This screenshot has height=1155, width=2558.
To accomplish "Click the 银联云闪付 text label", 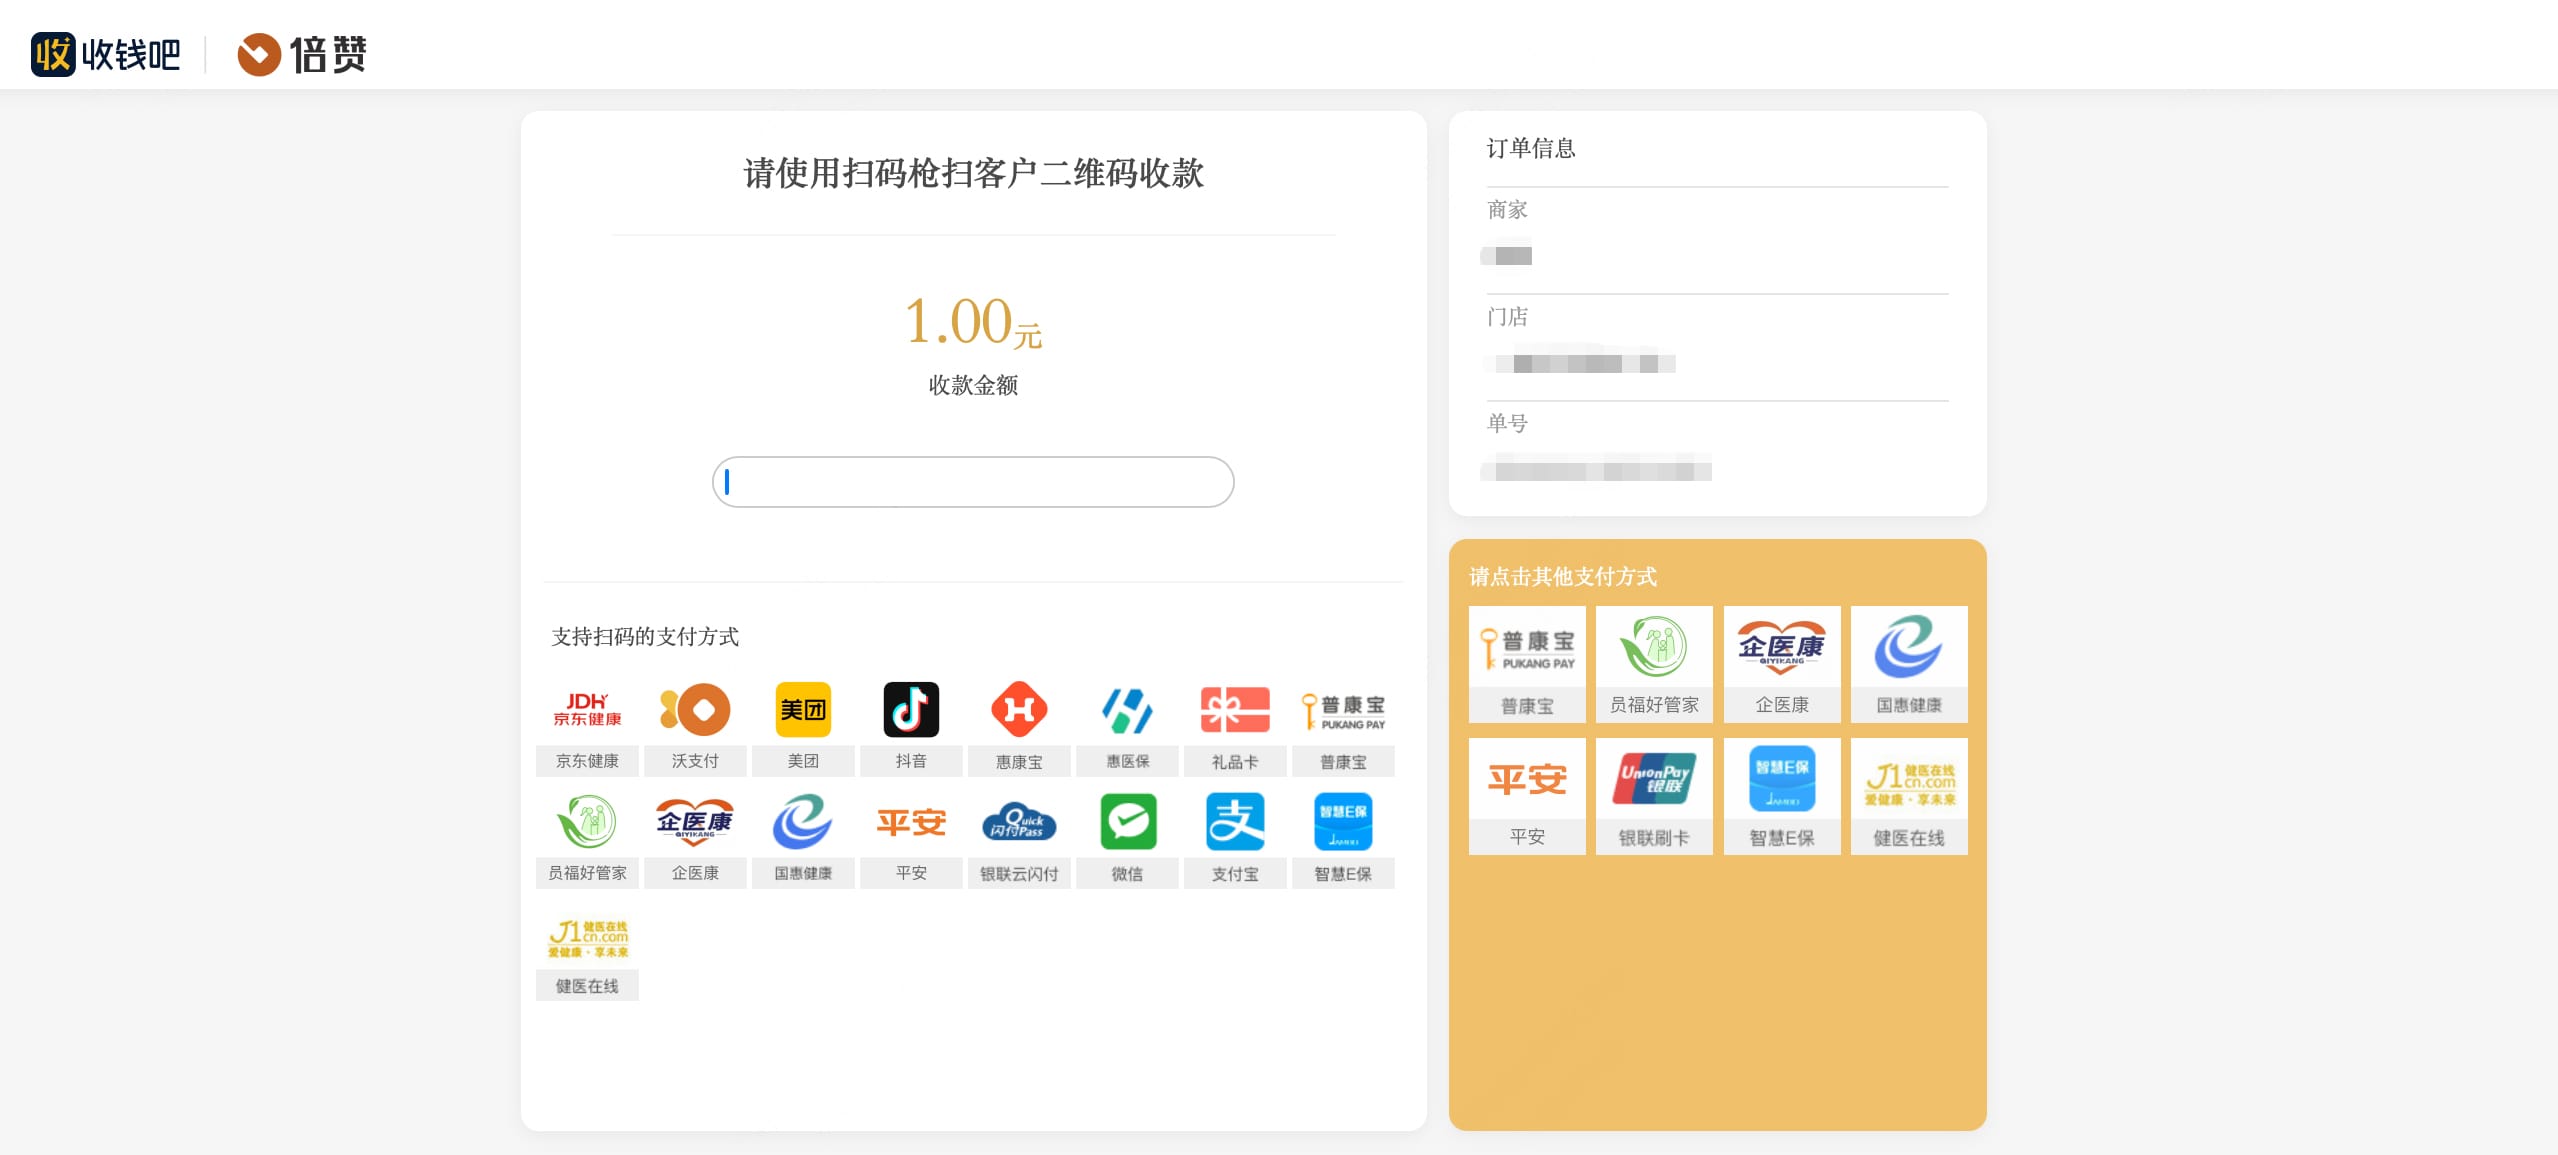I will 1019,874.
